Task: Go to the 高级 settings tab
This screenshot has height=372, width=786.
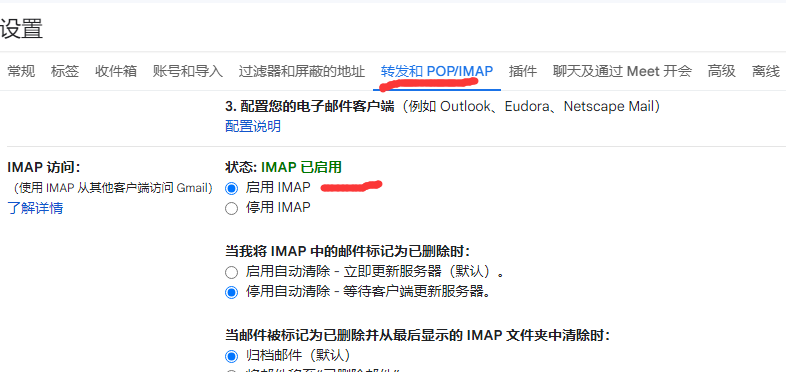Action: [721, 71]
